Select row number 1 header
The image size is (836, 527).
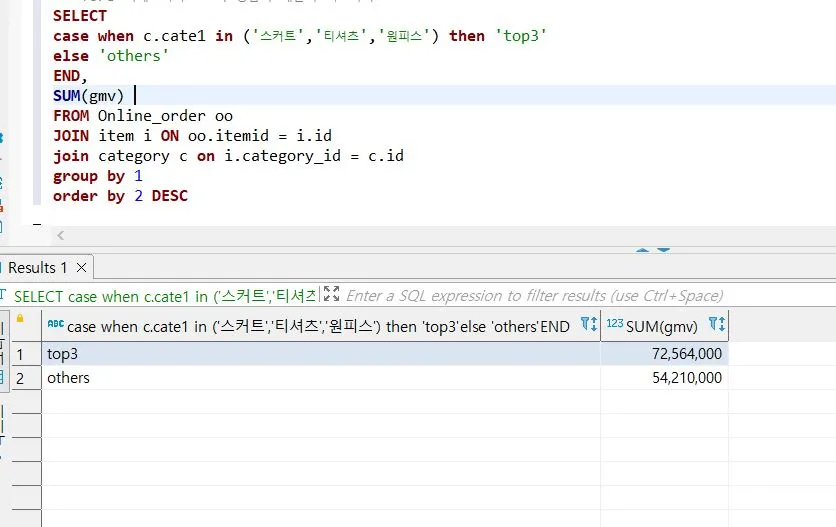26,354
